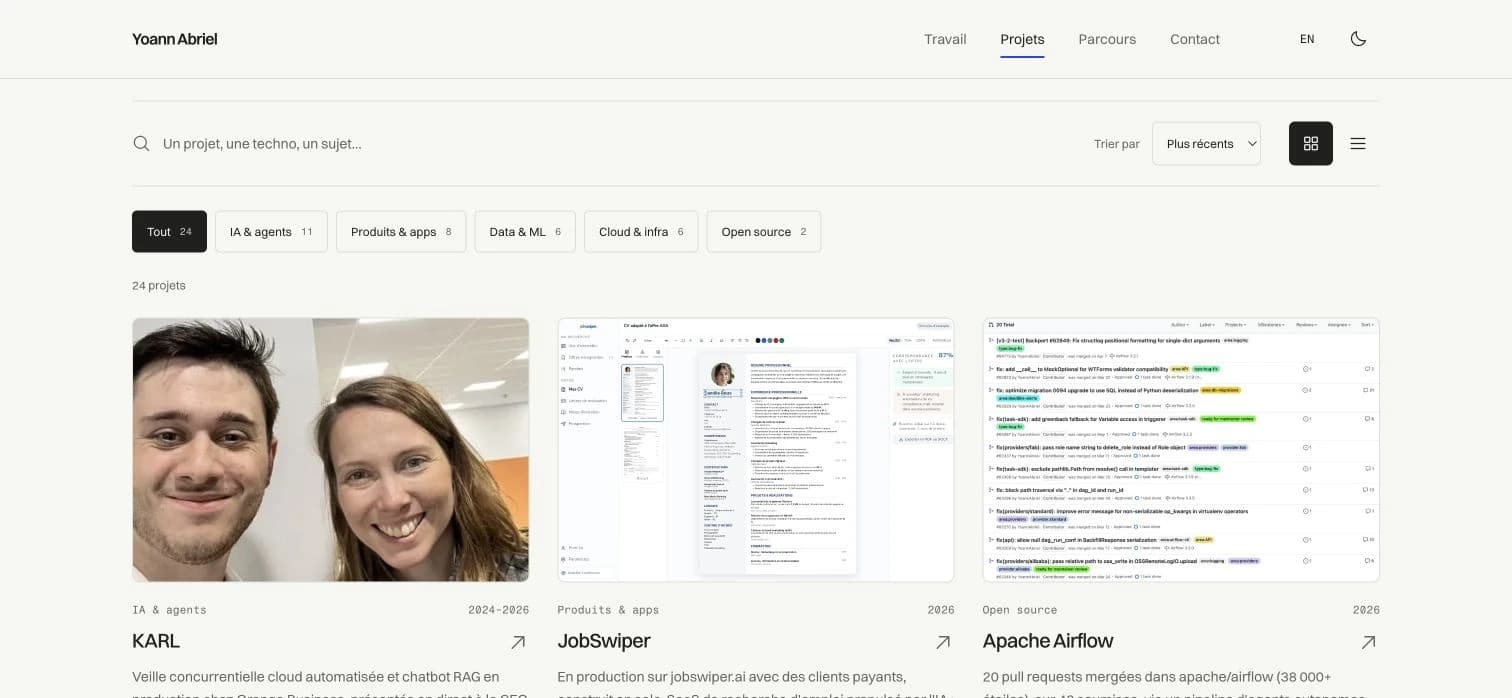This screenshot has width=1512, height=698.
Task: Filter projects by Open source
Action: [x=764, y=231]
